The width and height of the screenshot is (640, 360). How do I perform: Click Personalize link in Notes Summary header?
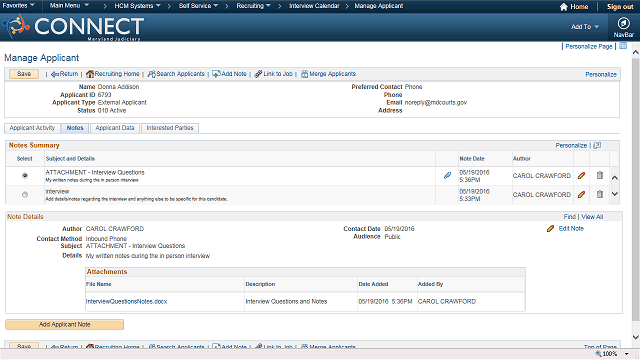coord(571,145)
